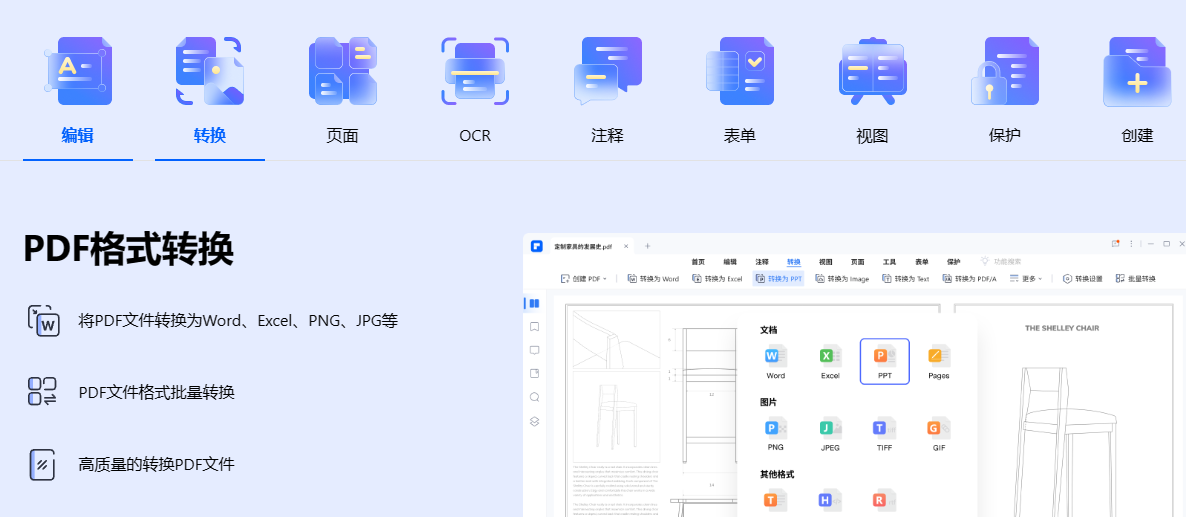Open 视图 in the editor window menu bar
Image resolution: width=1186 pixels, height=517 pixels.
[x=825, y=262]
